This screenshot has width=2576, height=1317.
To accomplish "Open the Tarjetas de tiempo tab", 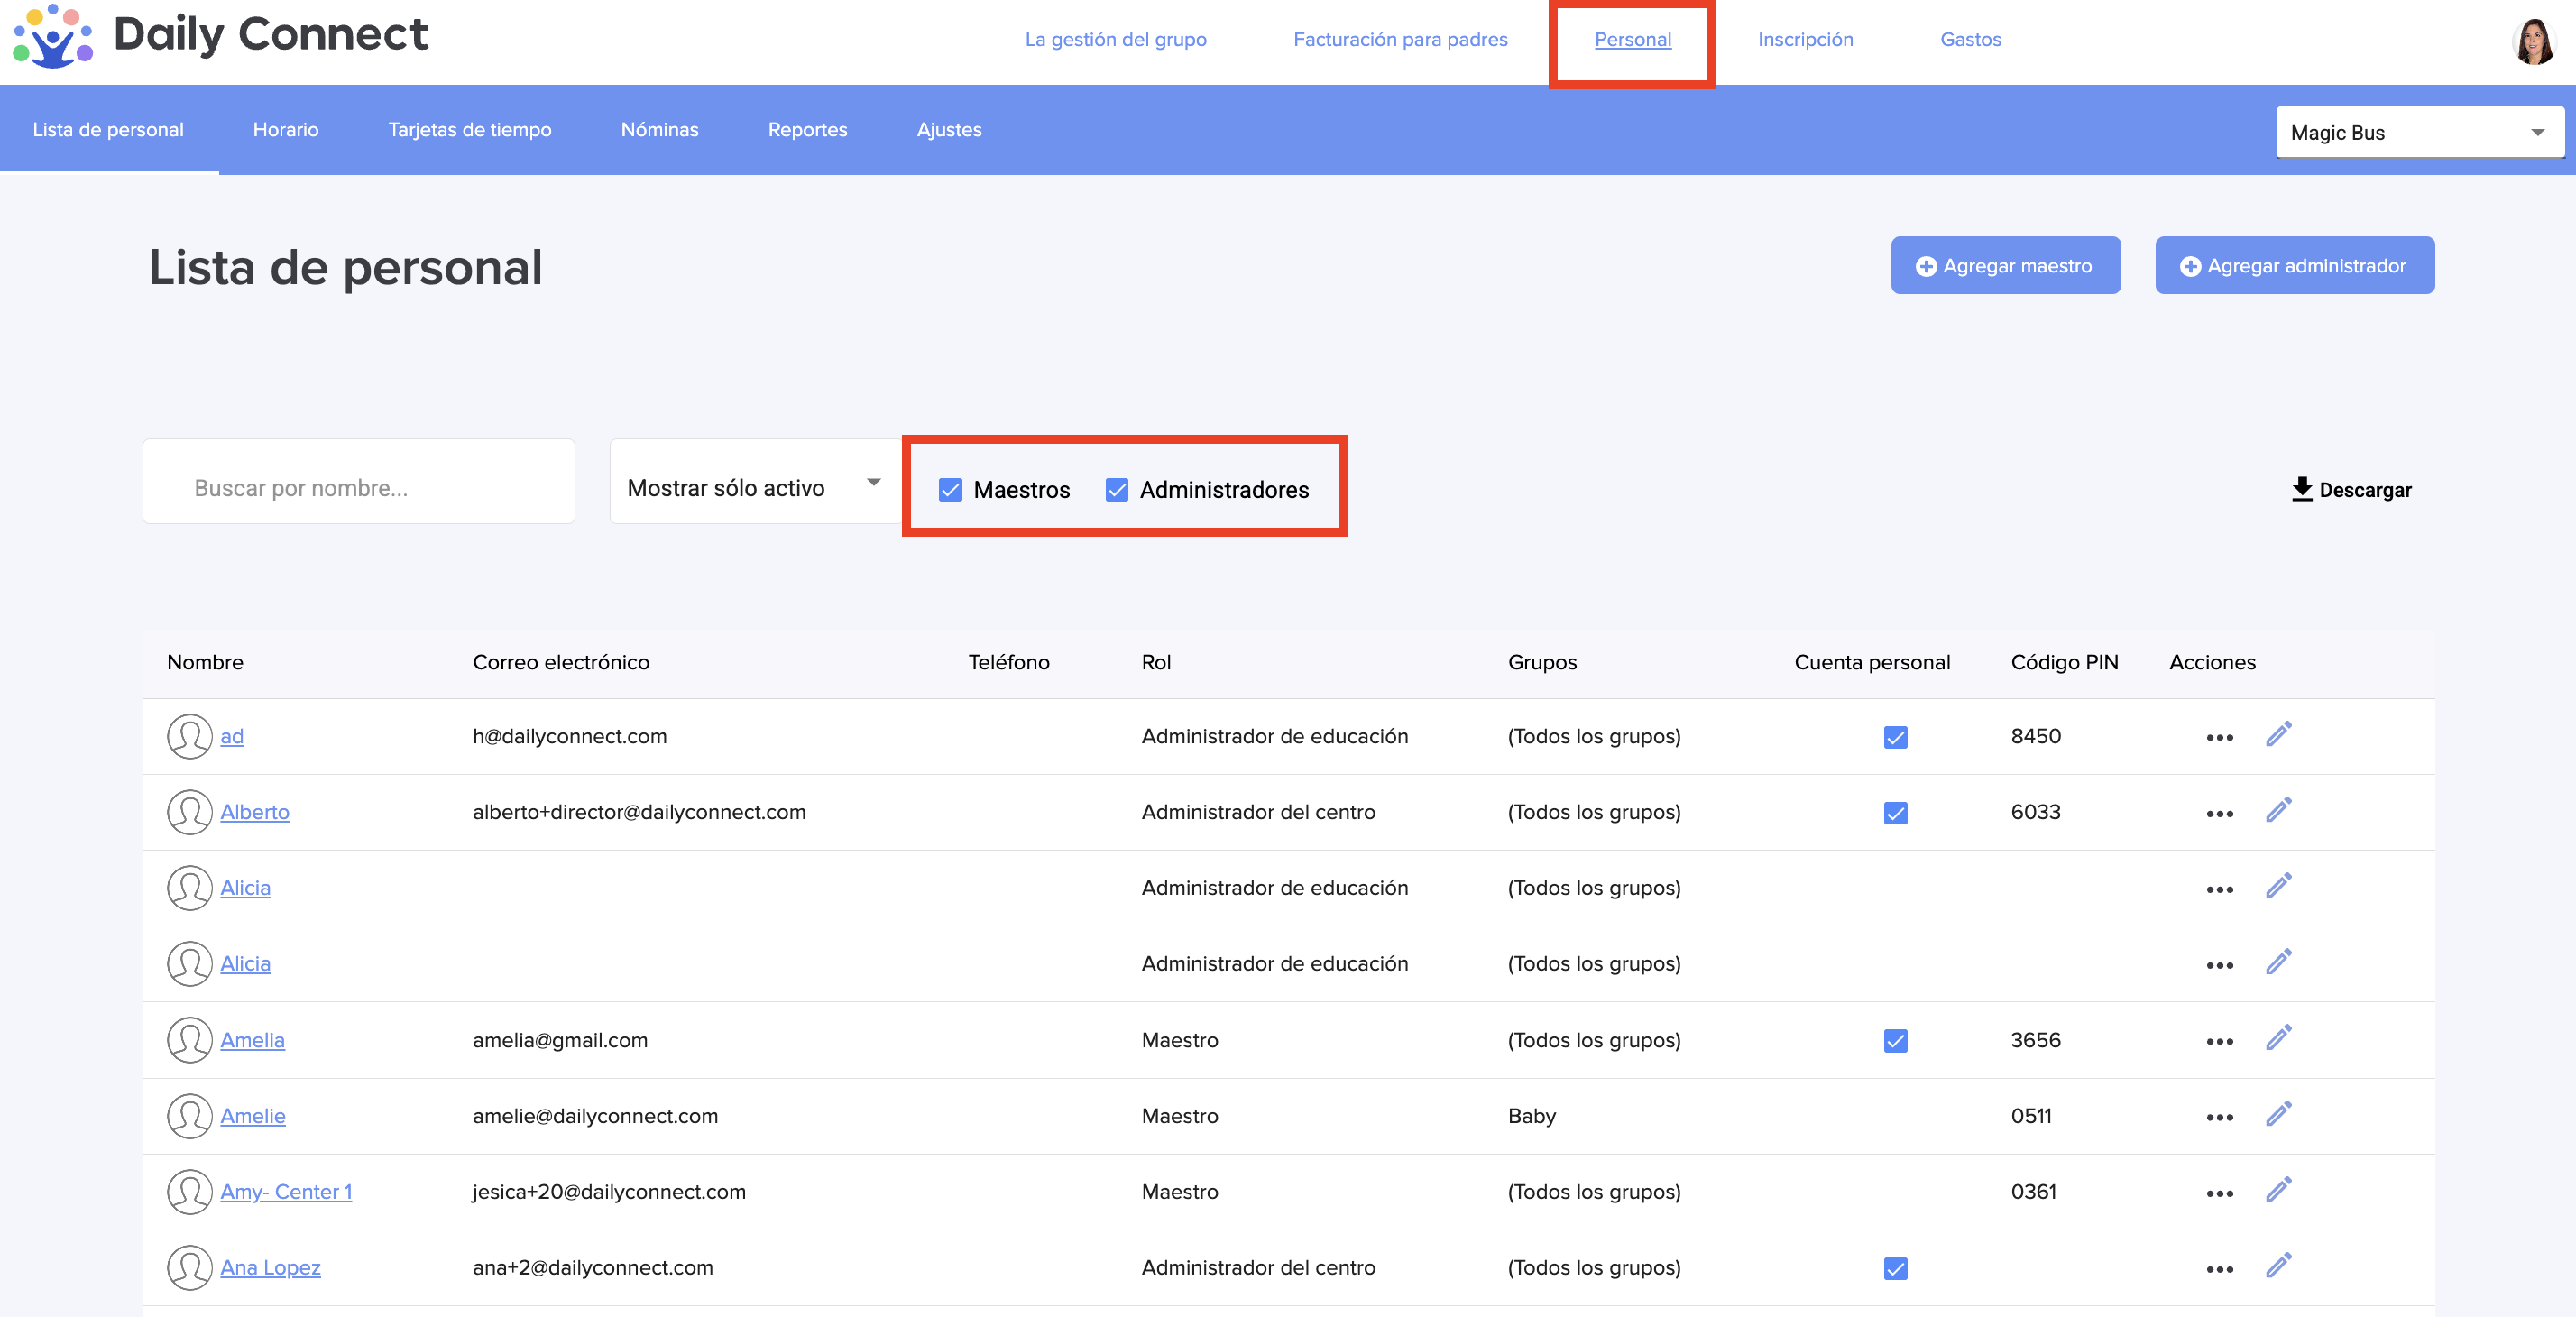I will click(469, 129).
